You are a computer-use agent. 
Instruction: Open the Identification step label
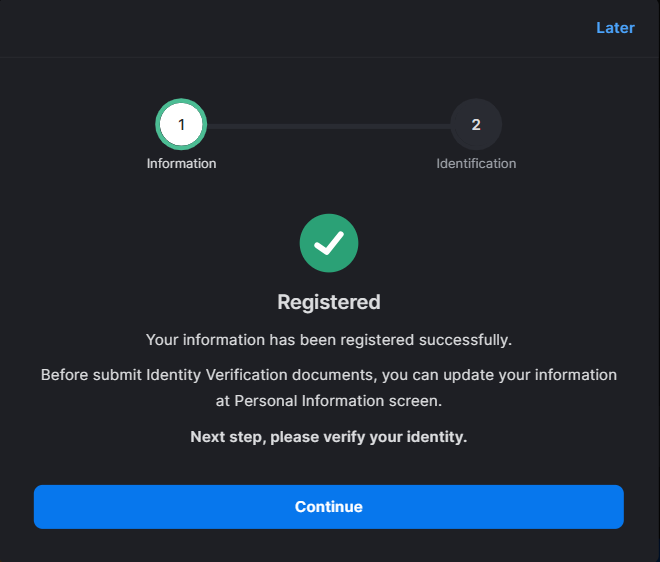476,163
